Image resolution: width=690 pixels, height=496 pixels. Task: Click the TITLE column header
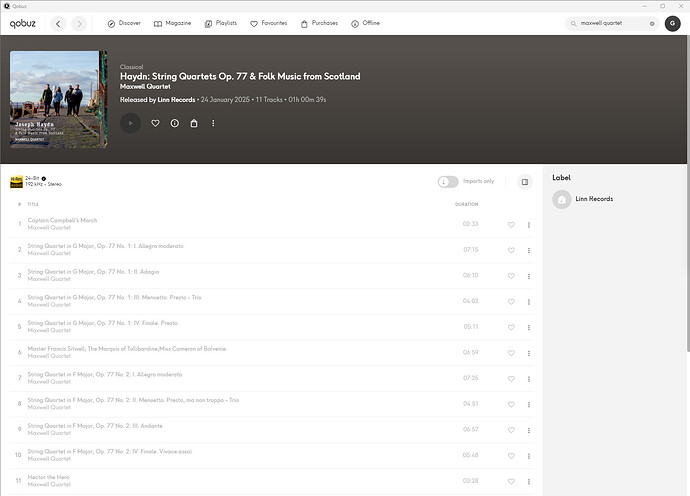pos(33,204)
